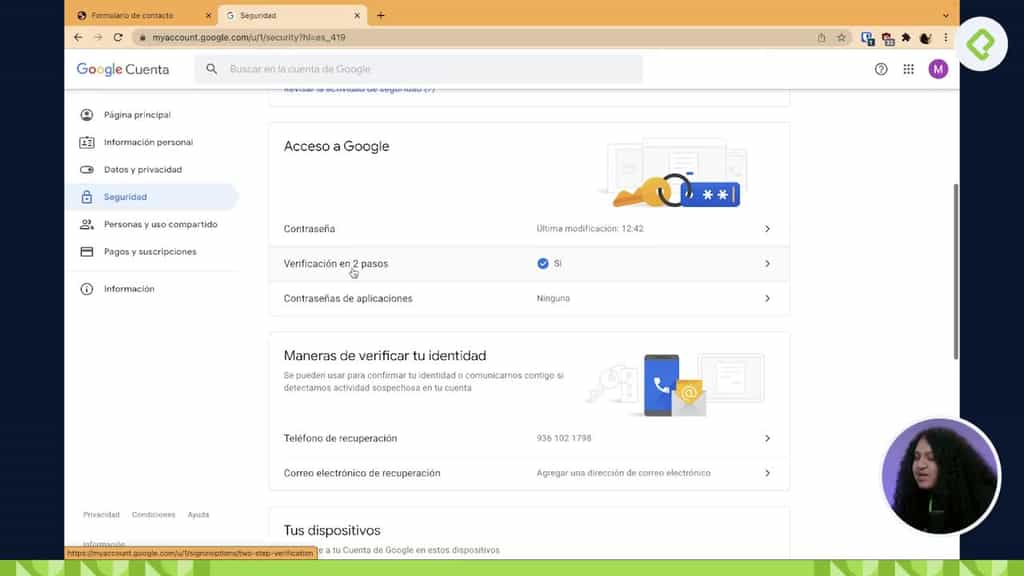The height and width of the screenshot is (576, 1024).
Task: Click the search magnifier in Google search bar
Action: point(211,69)
